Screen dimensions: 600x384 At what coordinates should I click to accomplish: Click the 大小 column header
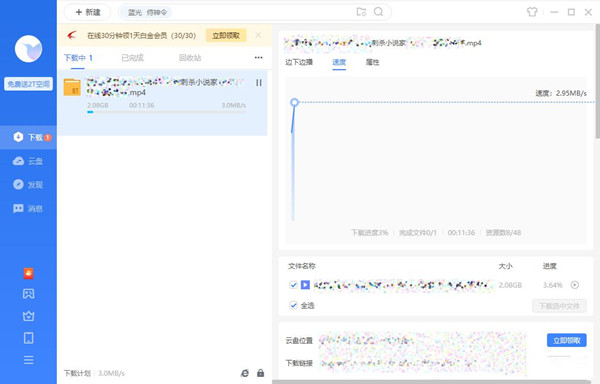pos(505,266)
